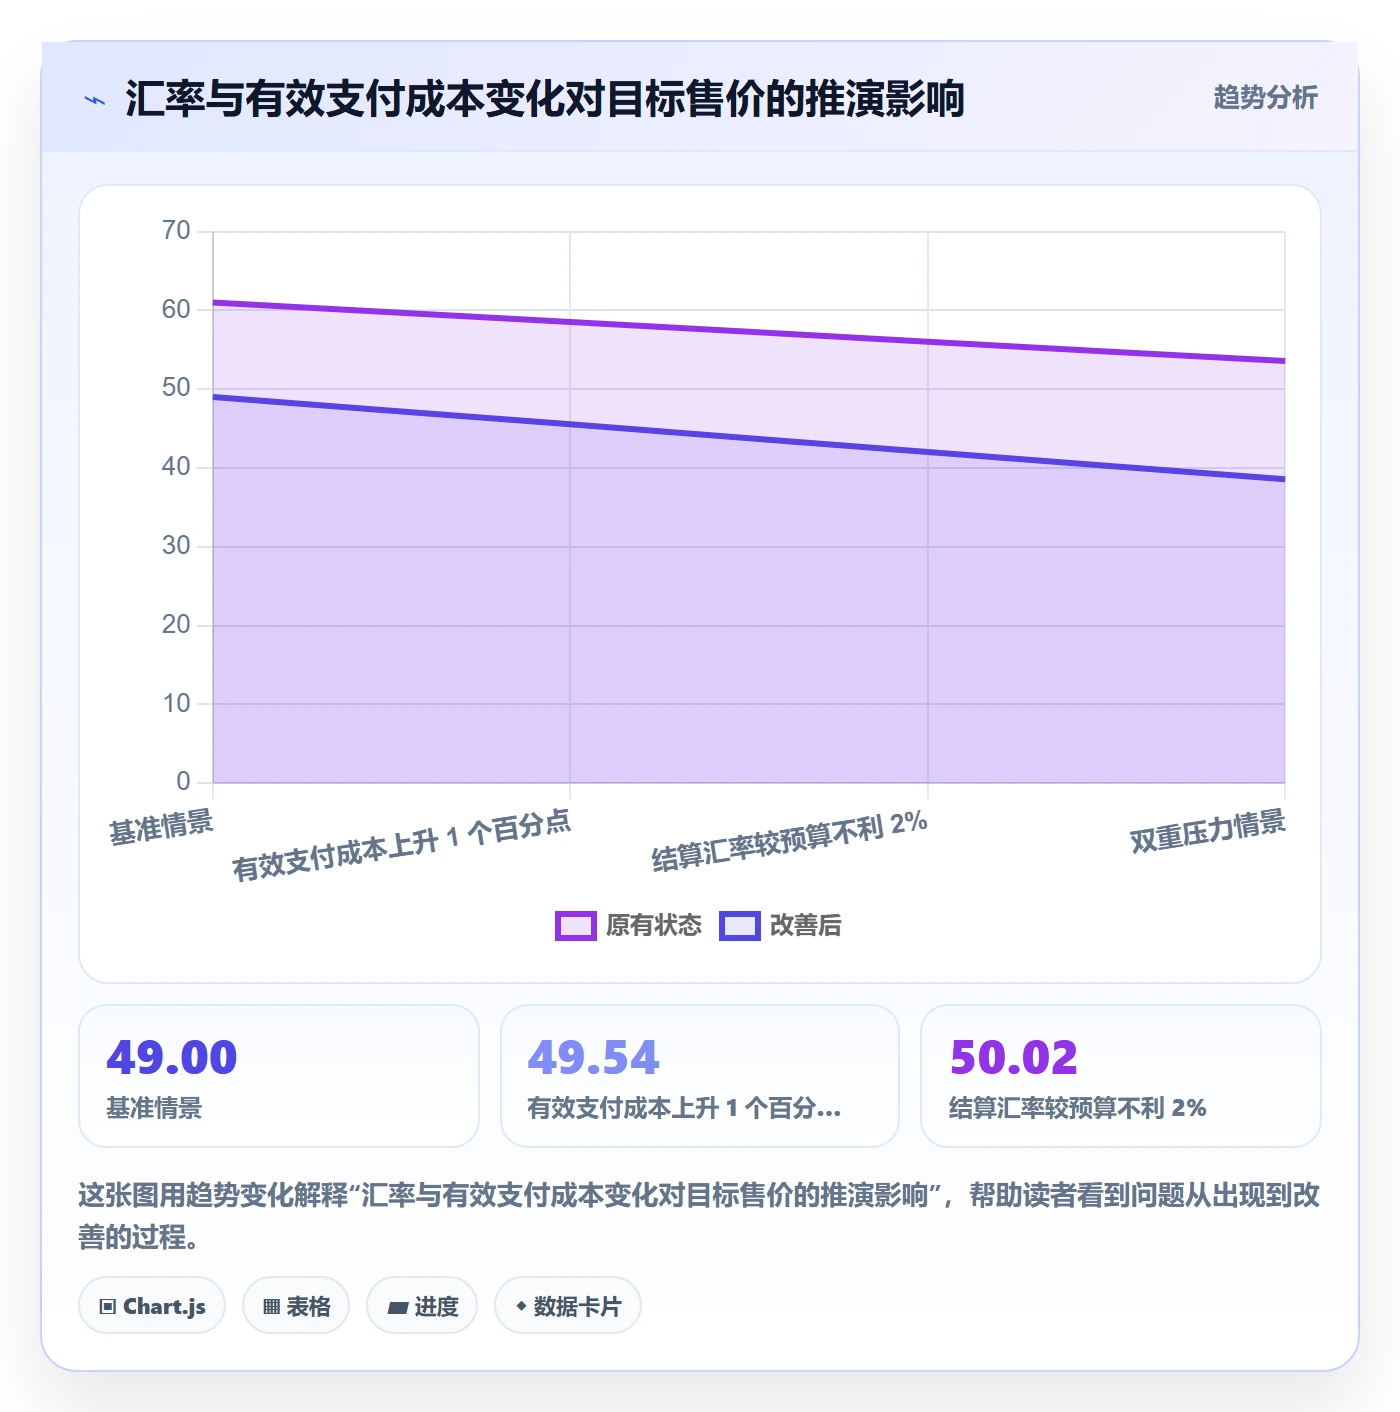Open the 50.02 data card

tap(1121, 1076)
